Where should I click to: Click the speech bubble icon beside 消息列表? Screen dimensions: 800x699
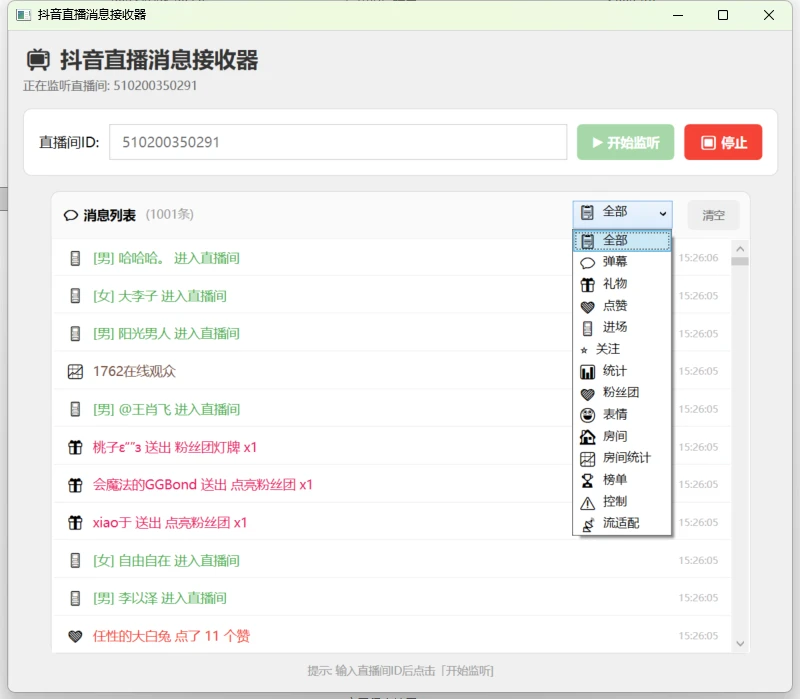coord(70,215)
